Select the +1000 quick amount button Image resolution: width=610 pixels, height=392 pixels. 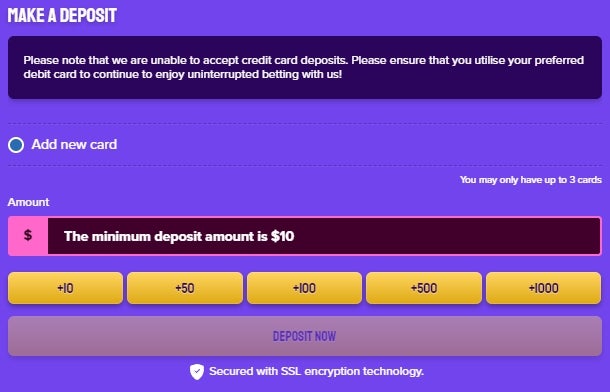click(543, 288)
